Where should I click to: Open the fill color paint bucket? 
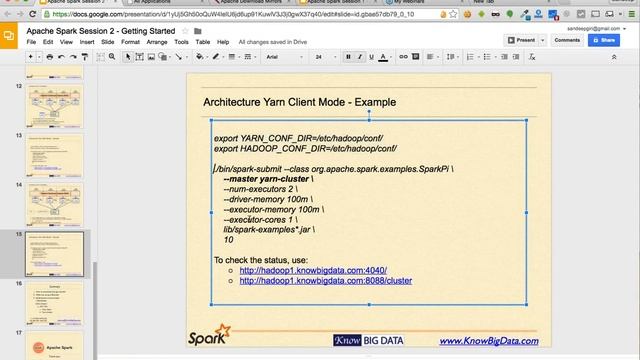point(201,57)
